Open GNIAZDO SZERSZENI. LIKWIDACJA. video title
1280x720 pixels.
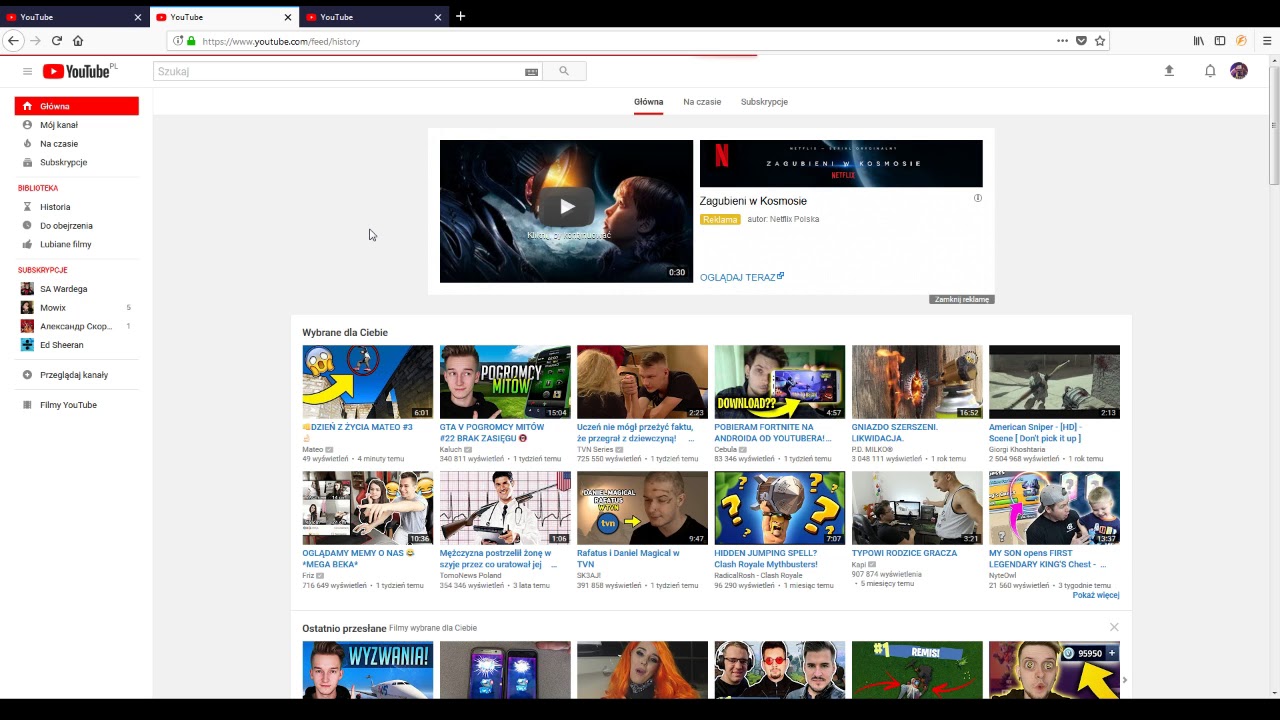(895, 433)
